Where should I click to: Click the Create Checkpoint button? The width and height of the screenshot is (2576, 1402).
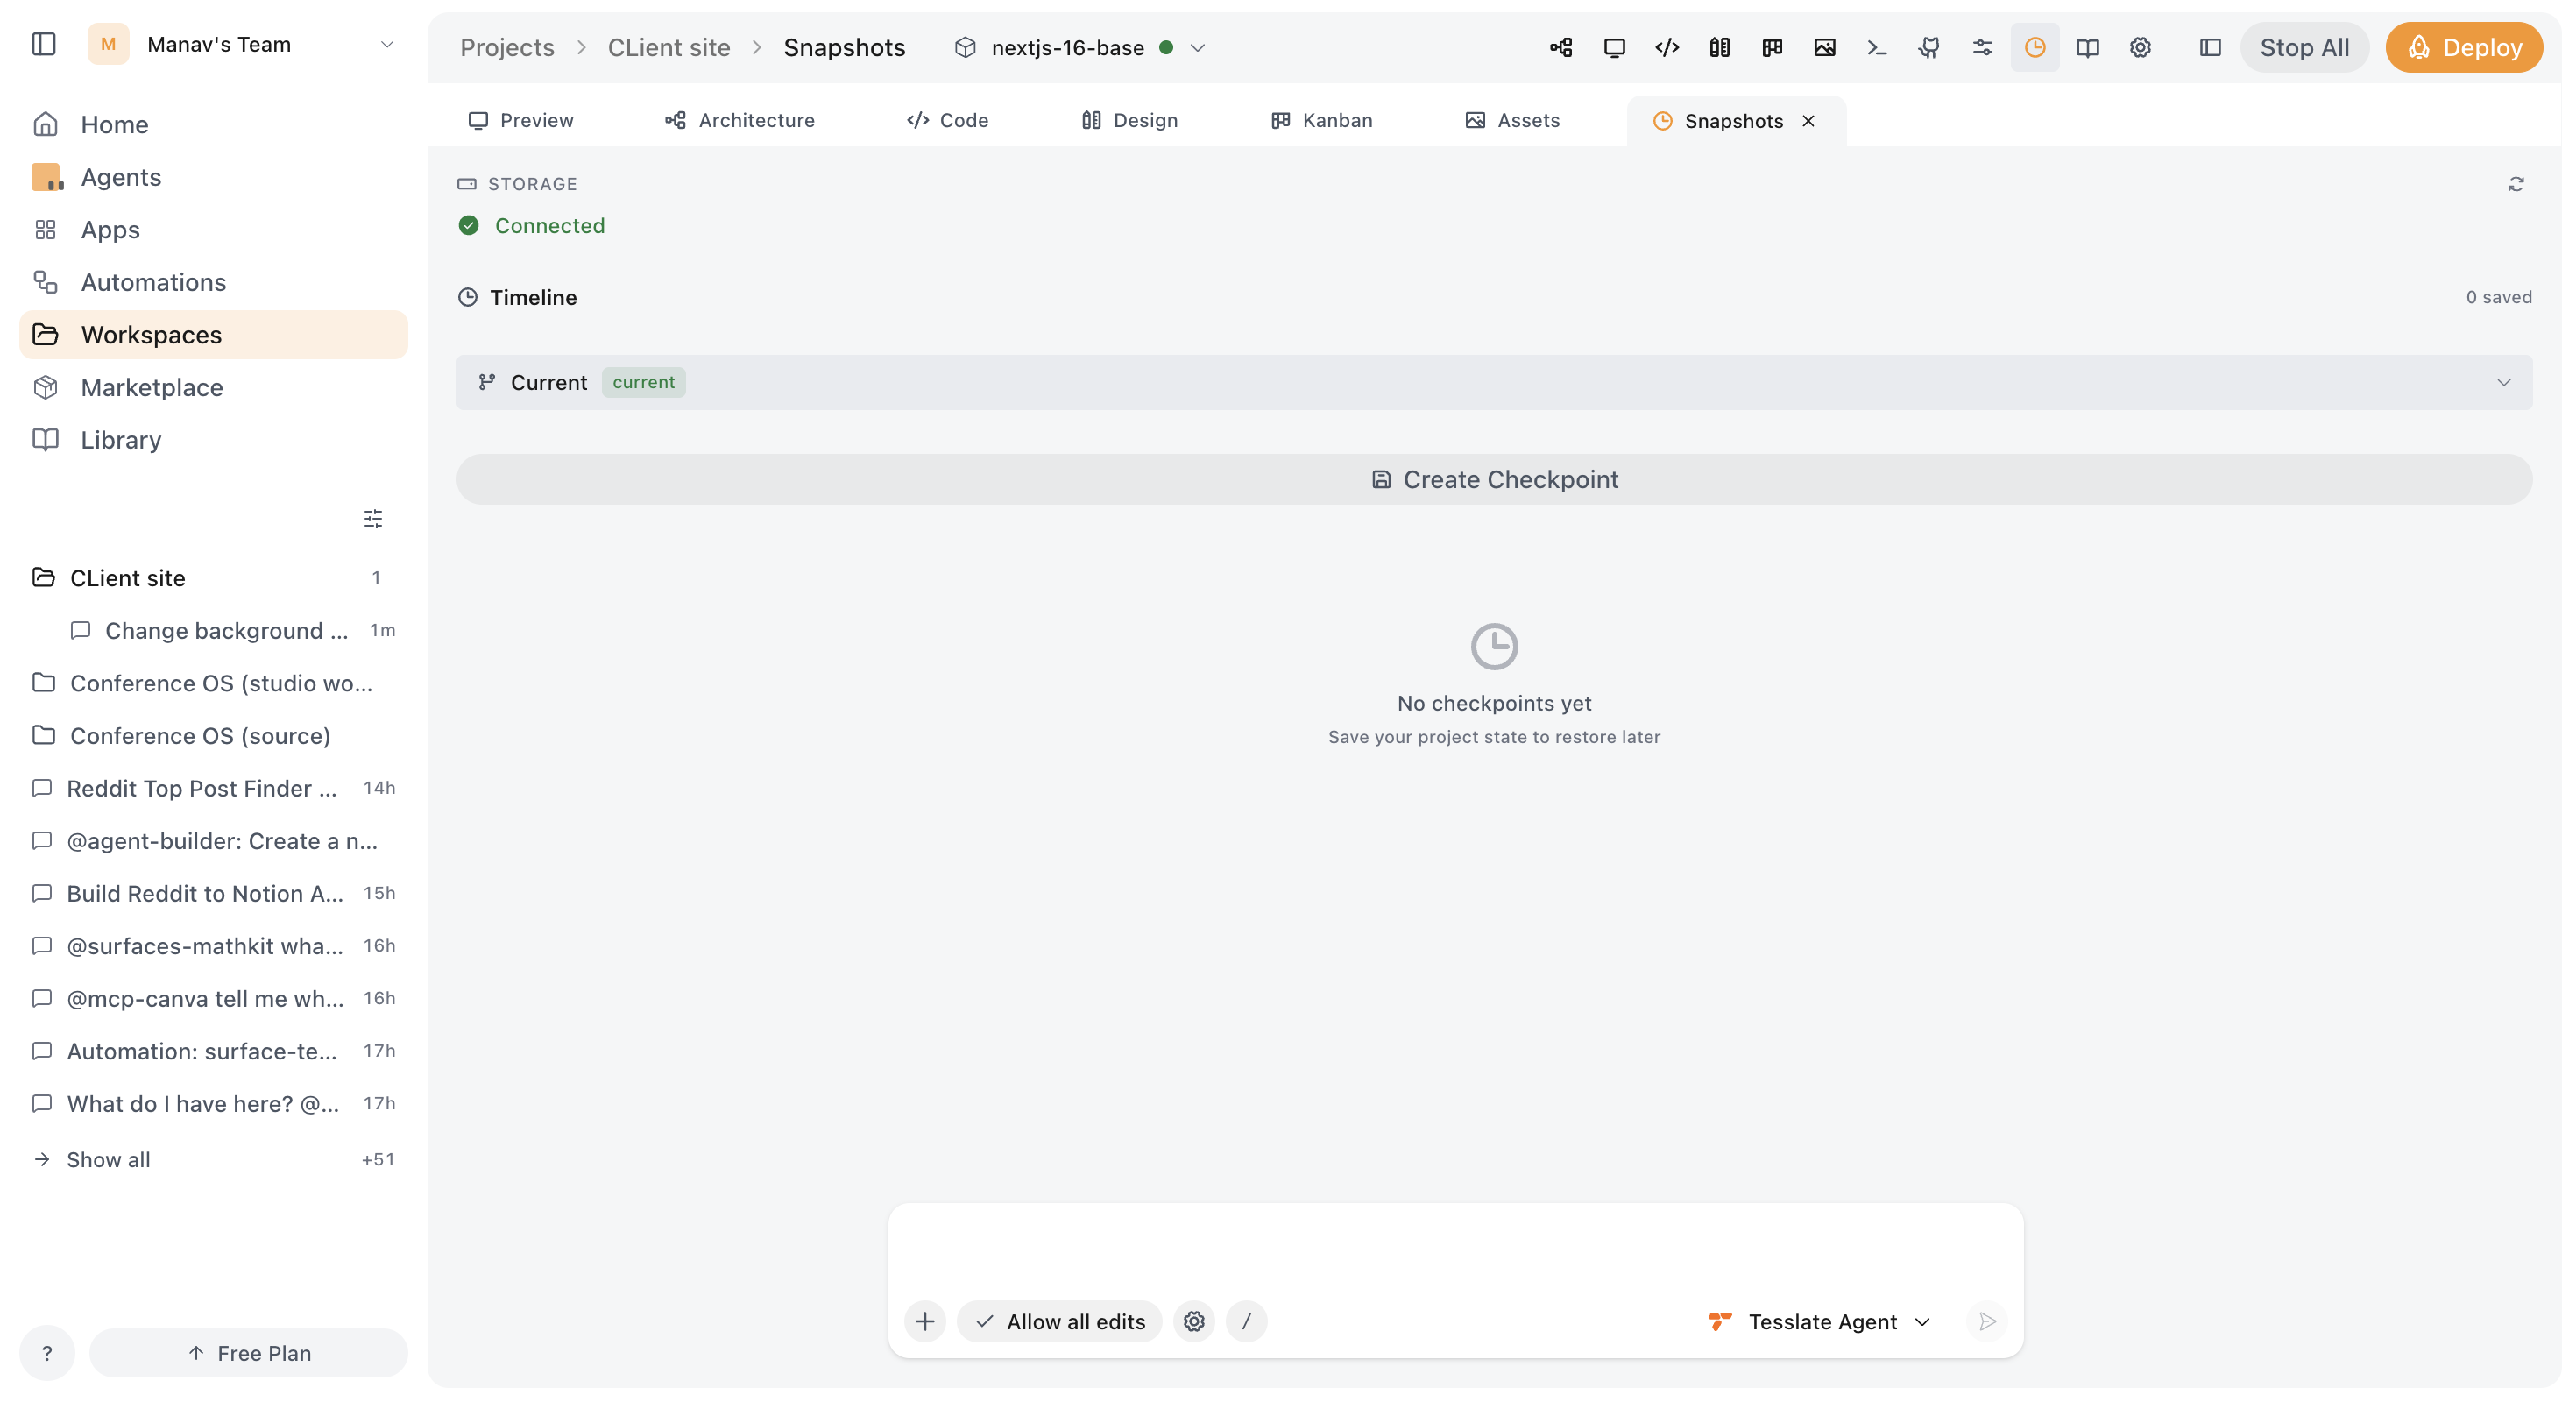point(1494,479)
